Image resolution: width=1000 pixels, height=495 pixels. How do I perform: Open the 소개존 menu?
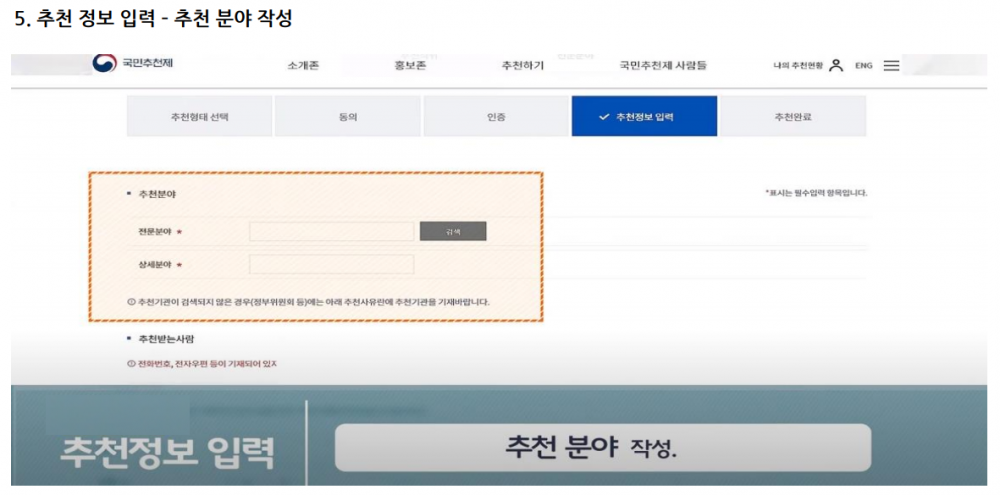point(303,65)
